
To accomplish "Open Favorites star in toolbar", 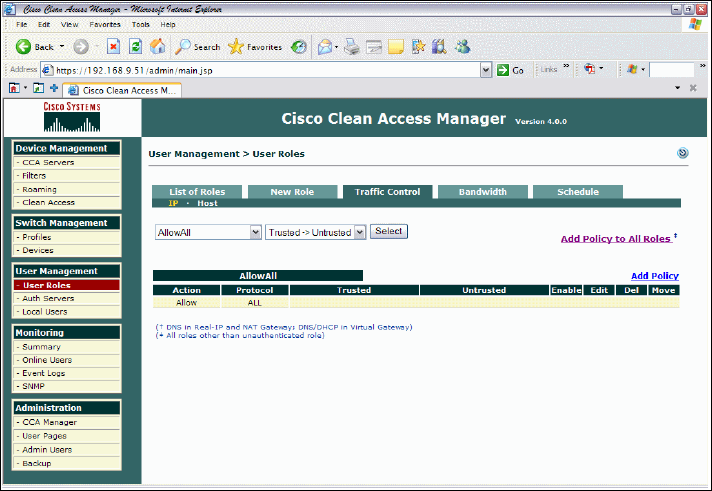I will pyautogui.click(x=254, y=46).
